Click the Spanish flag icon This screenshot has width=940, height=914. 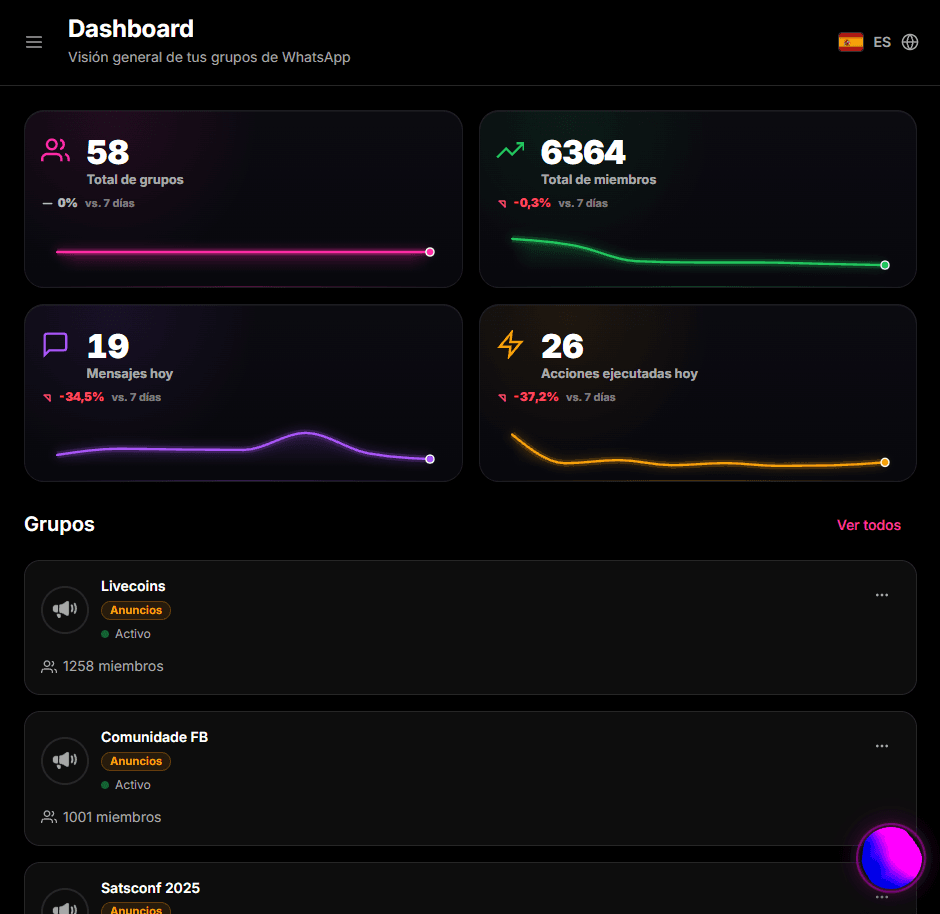click(850, 42)
